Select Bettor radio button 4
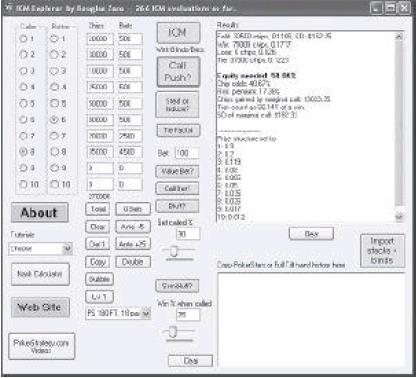The width and height of the screenshot is (417, 378). tap(54, 87)
